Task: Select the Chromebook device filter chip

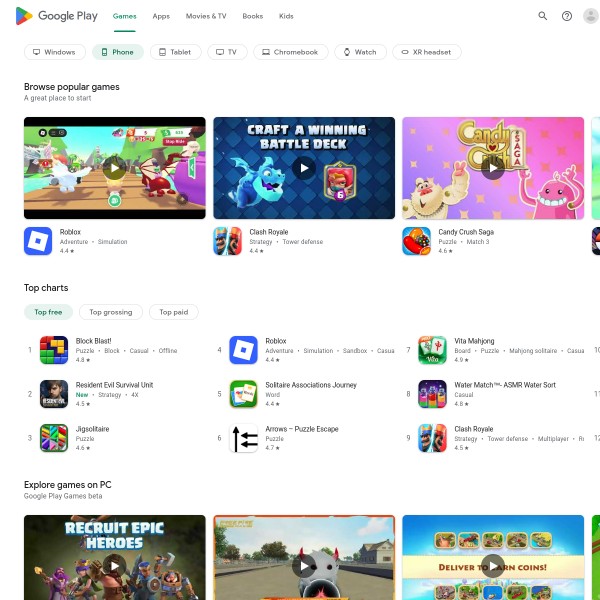Action: [x=291, y=52]
